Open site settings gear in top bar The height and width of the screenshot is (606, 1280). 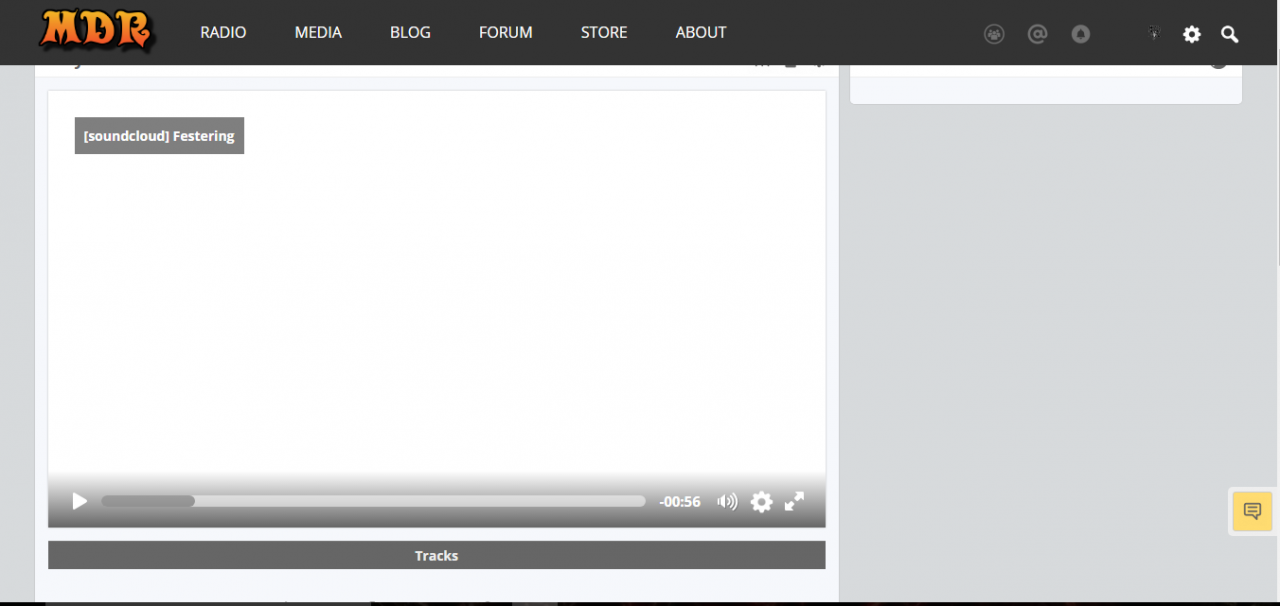pyautogui.click(x=1191, y=34)
